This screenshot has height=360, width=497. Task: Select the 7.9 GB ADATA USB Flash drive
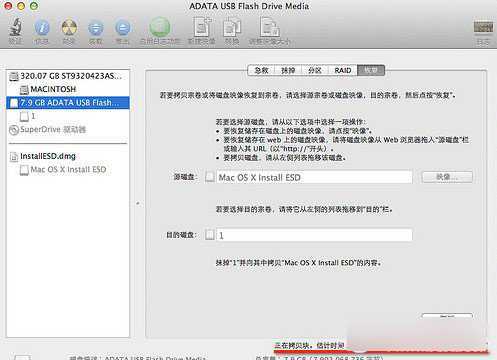pos(68,103)
